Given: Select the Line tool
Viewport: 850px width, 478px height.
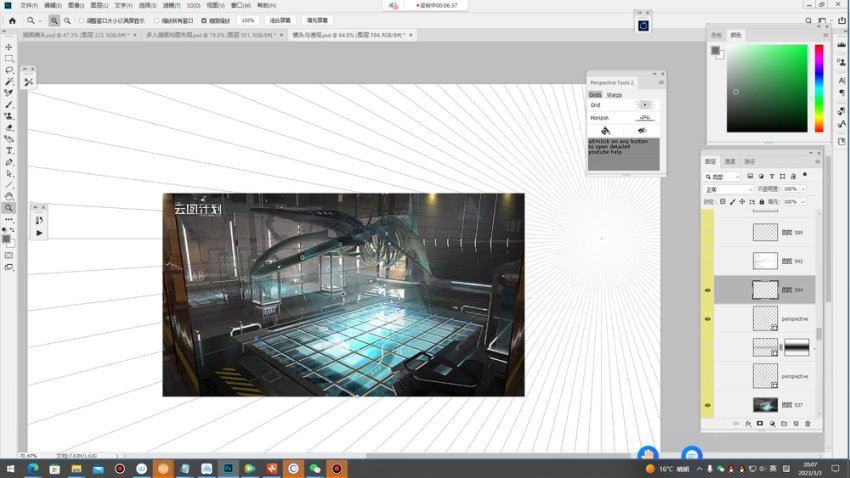Looking at the screenshot, I should [9, 185].
